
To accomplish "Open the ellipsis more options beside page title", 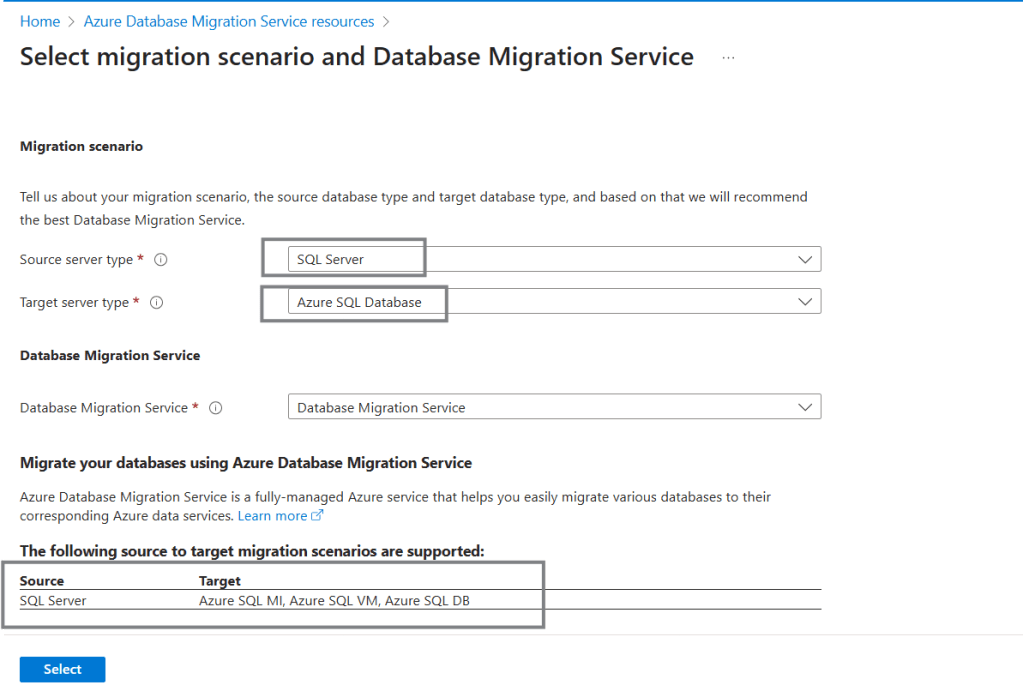I will click(x=728, y=58).
